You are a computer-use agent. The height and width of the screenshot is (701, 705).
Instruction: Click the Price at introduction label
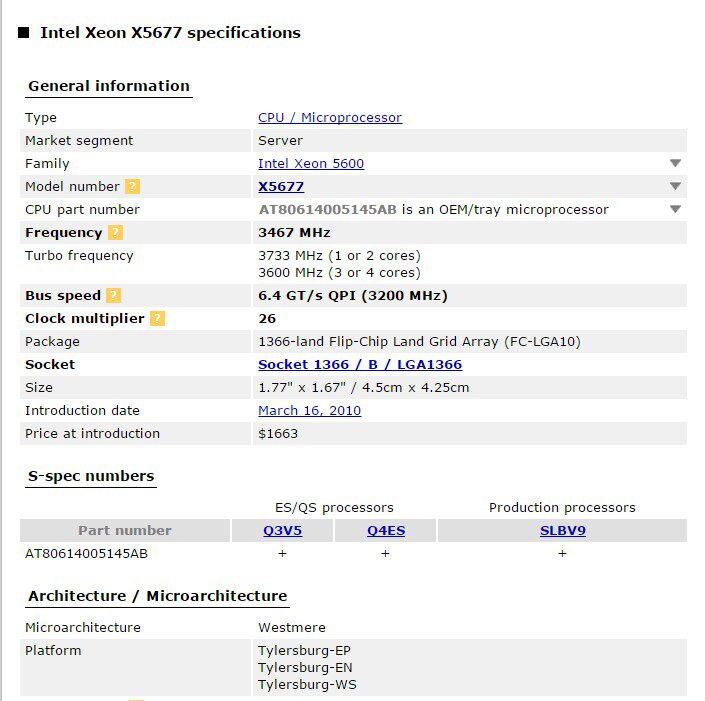(x=93, y=433)
